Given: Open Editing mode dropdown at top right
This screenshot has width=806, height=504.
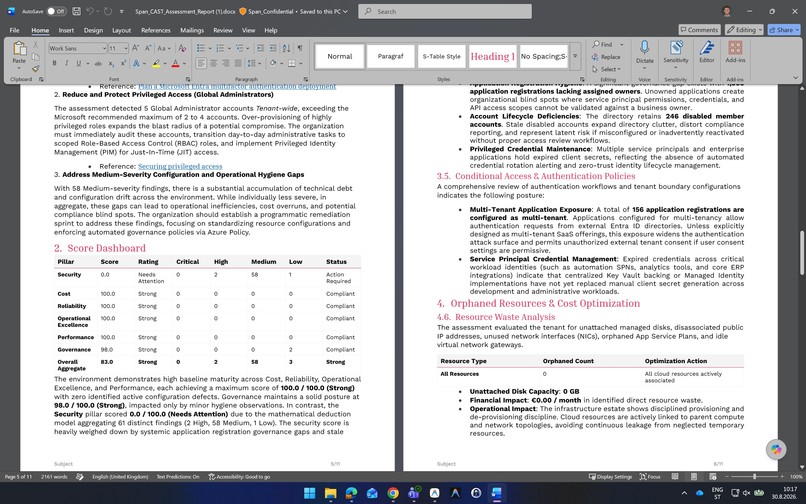Looking at the screenshot, I should pyautogui.click(x=744, y=30).
